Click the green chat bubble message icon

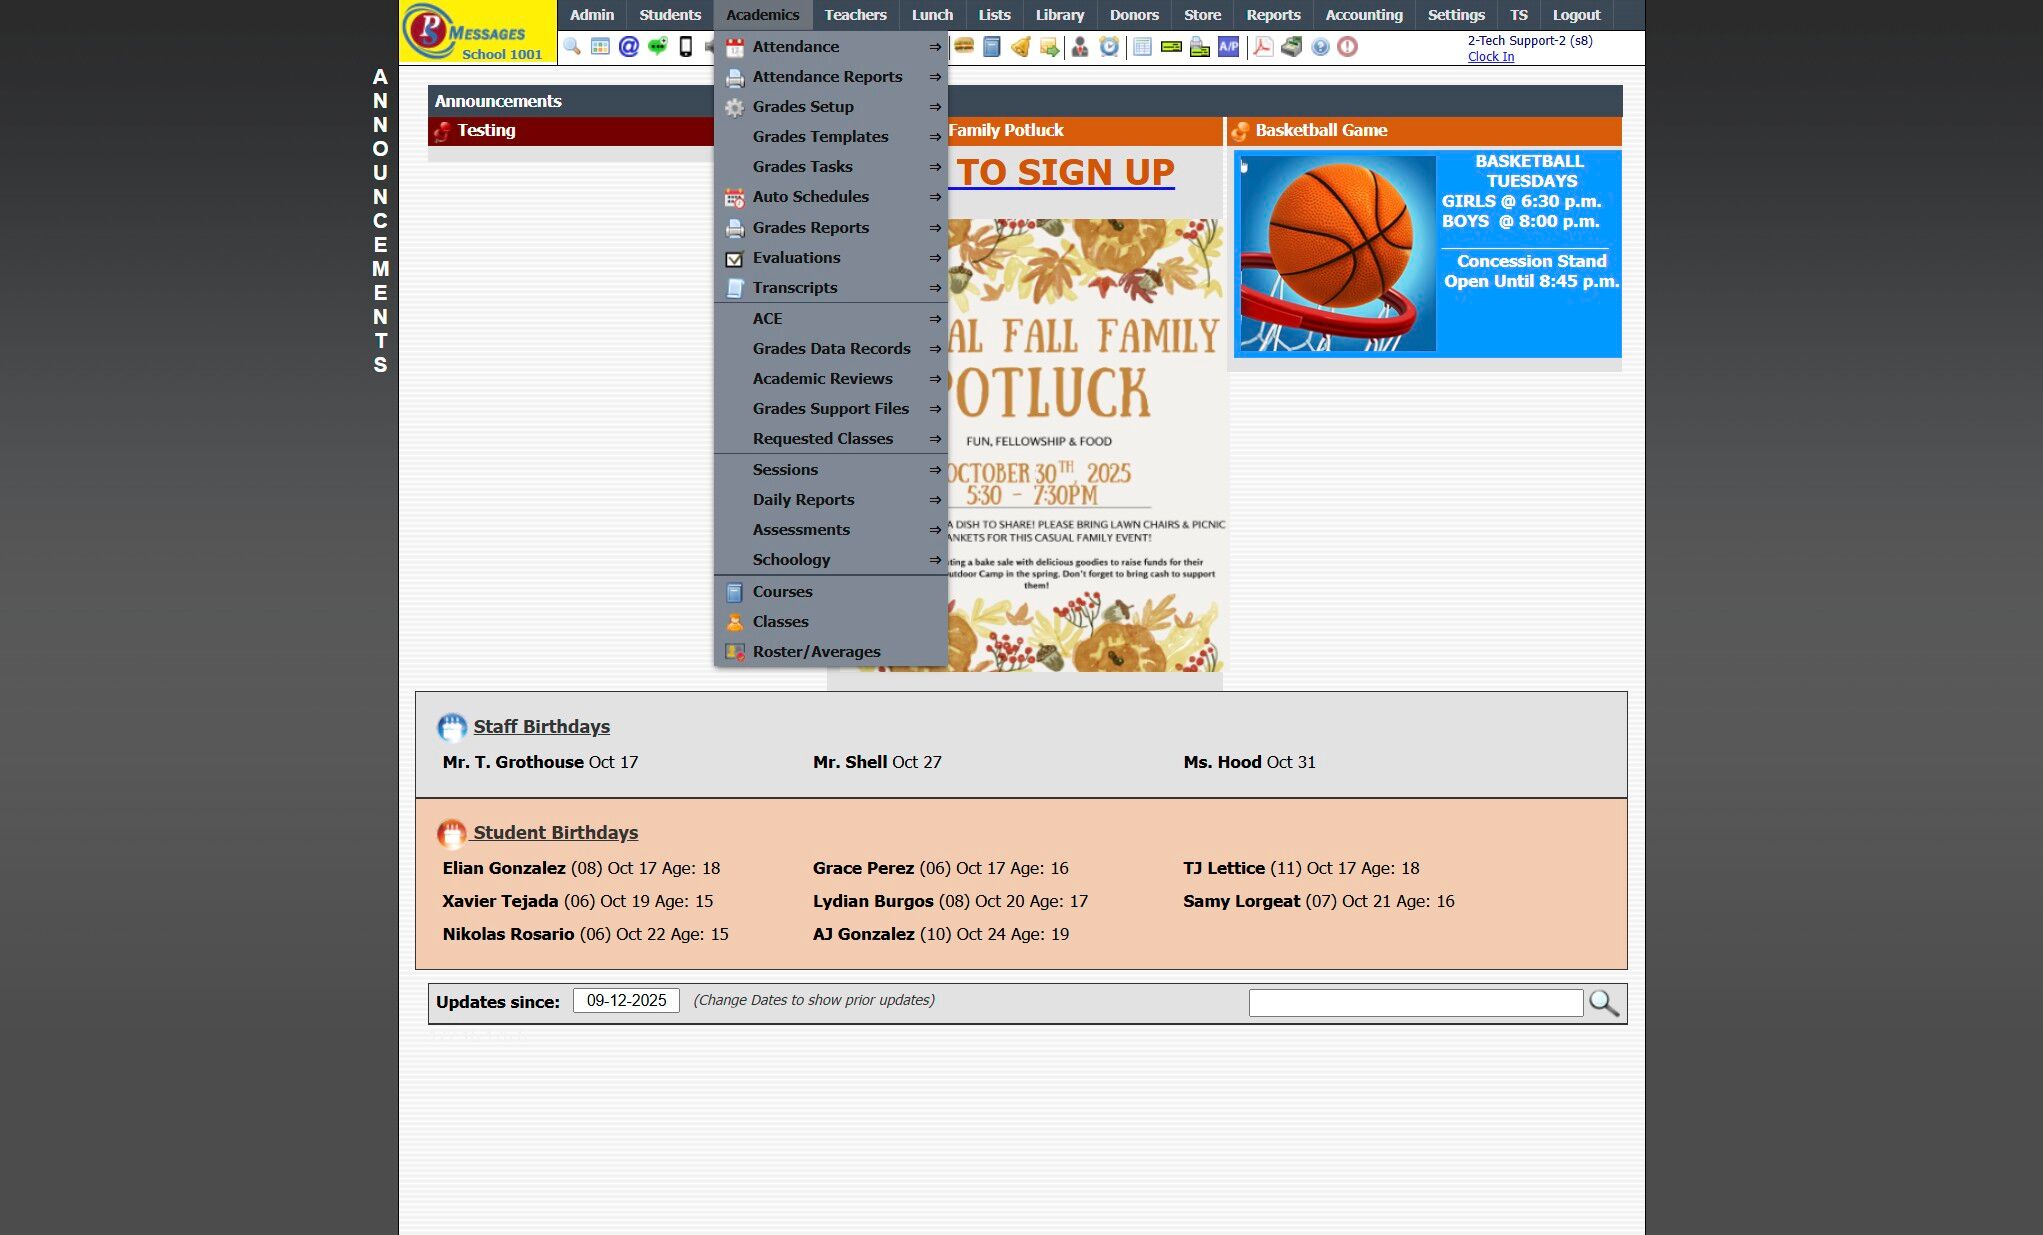click(x=657, y=47)
